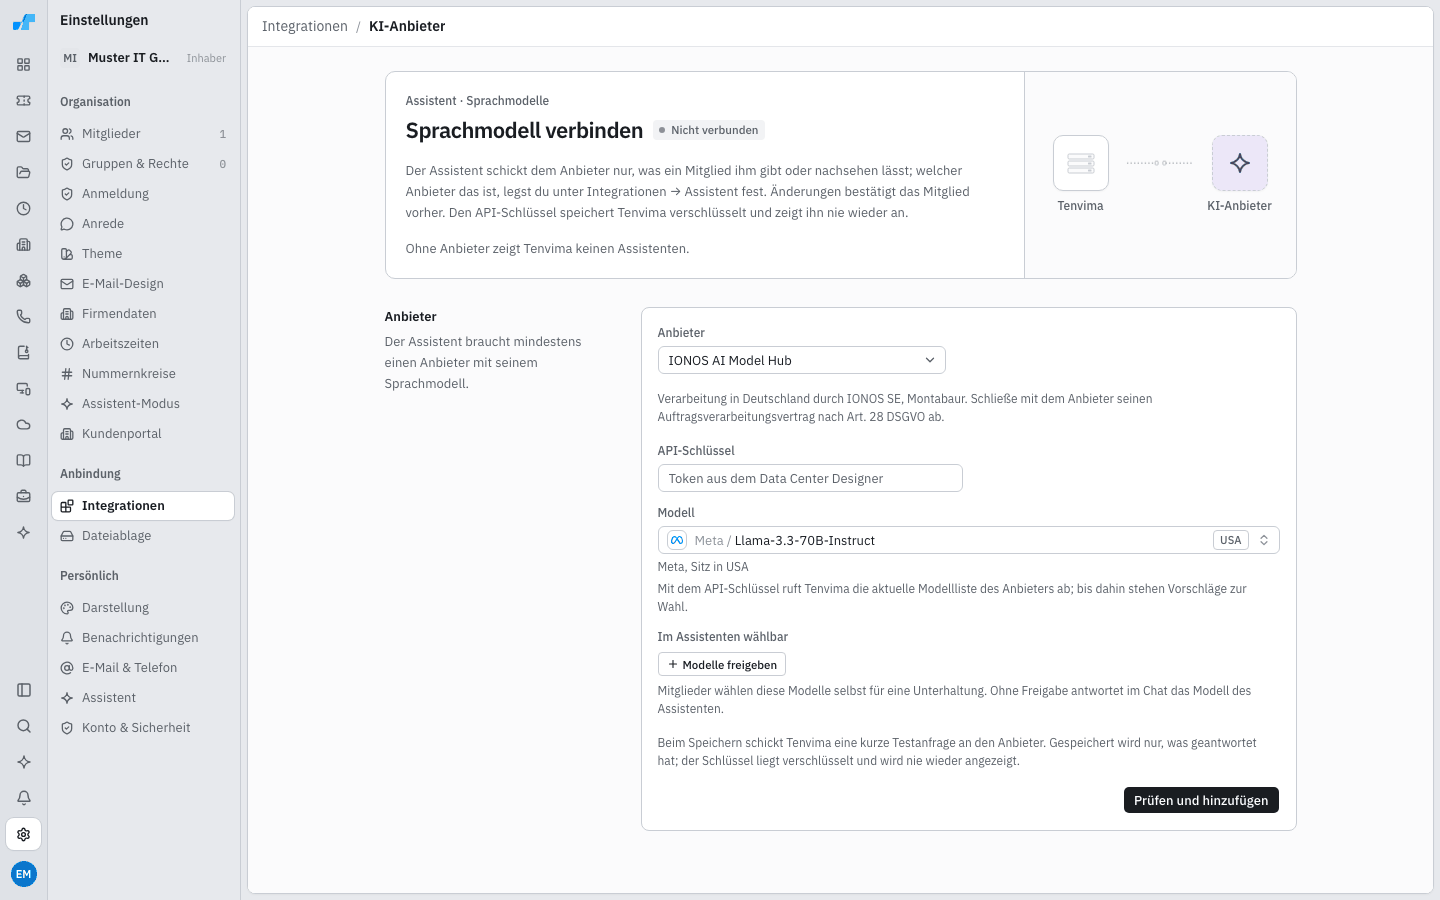1440x900 pixels.
Task: Open the phone icon in the rail
Action: tap(24, 317)
